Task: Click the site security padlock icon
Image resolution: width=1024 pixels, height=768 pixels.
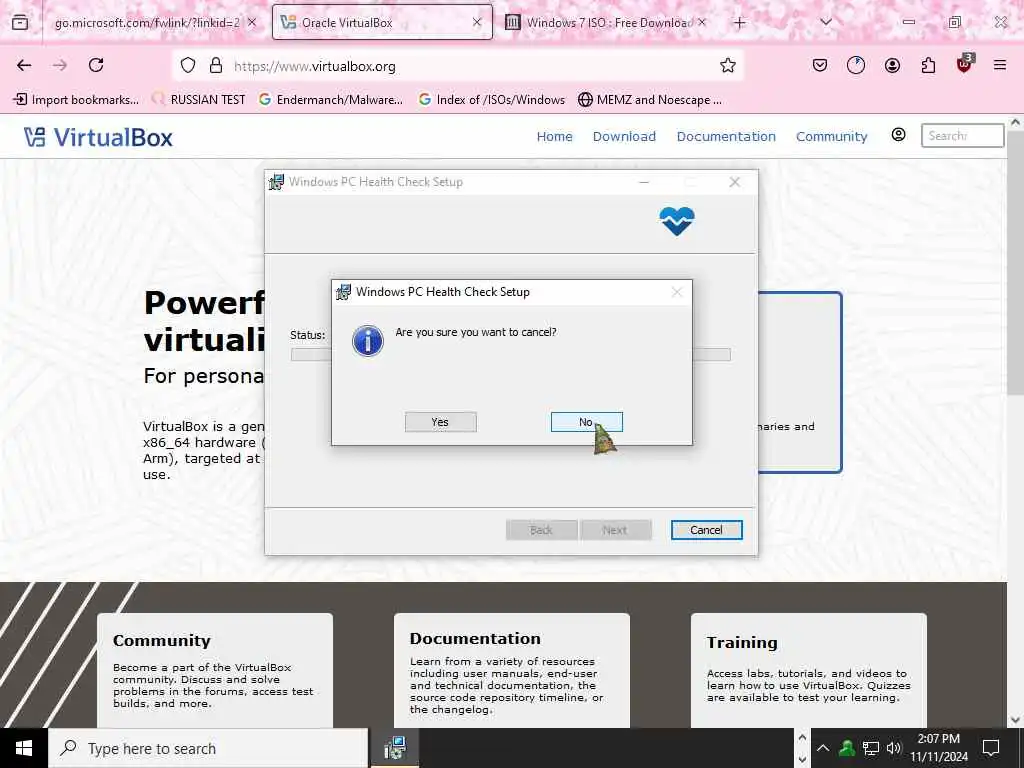Action: [x=216, y=65]
